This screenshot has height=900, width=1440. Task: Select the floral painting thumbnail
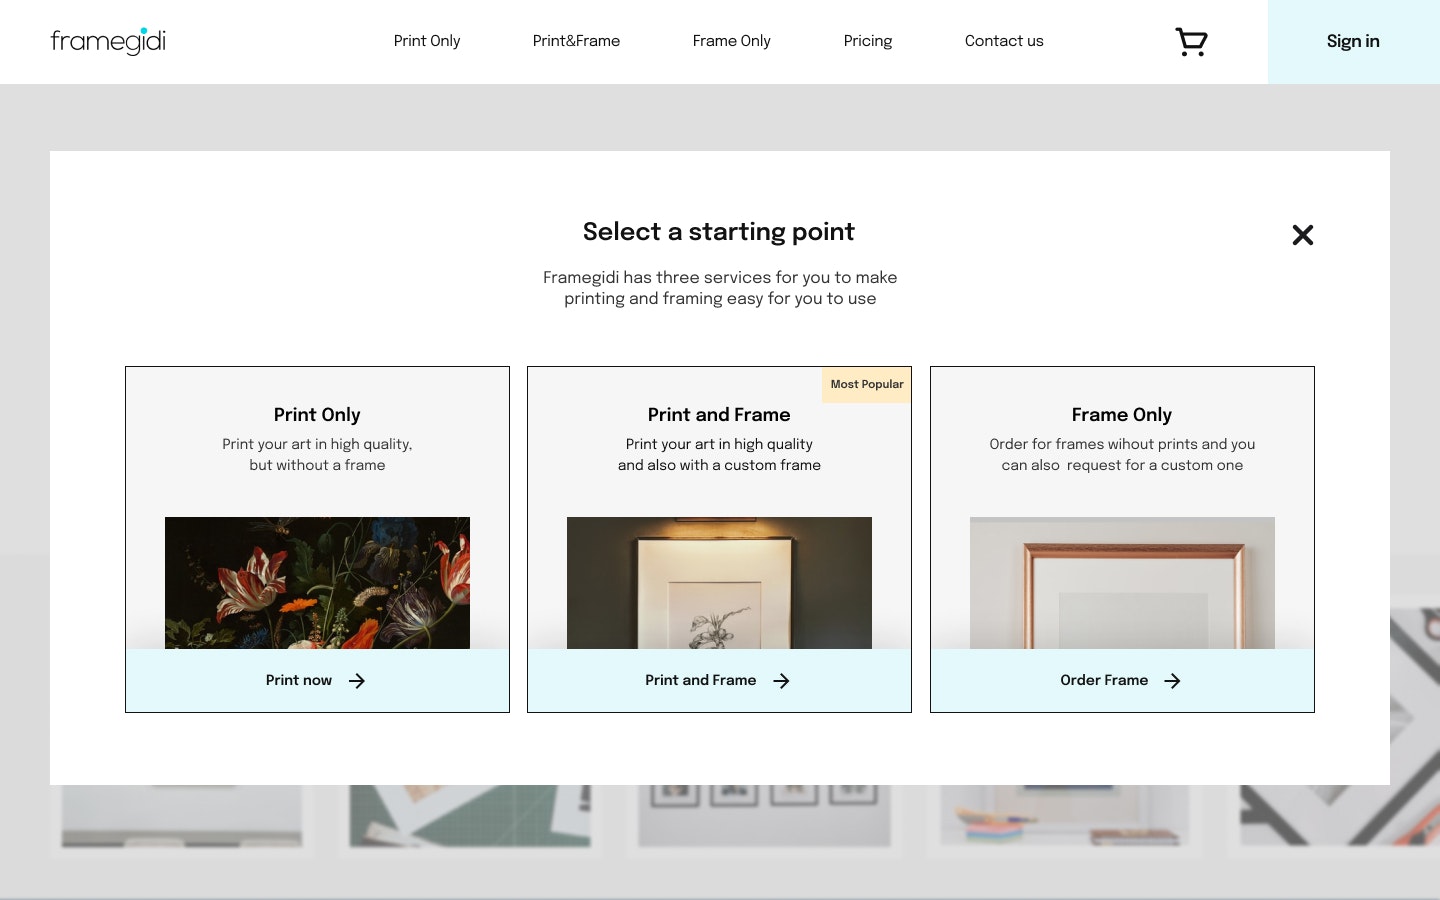[x=317, y=583]
